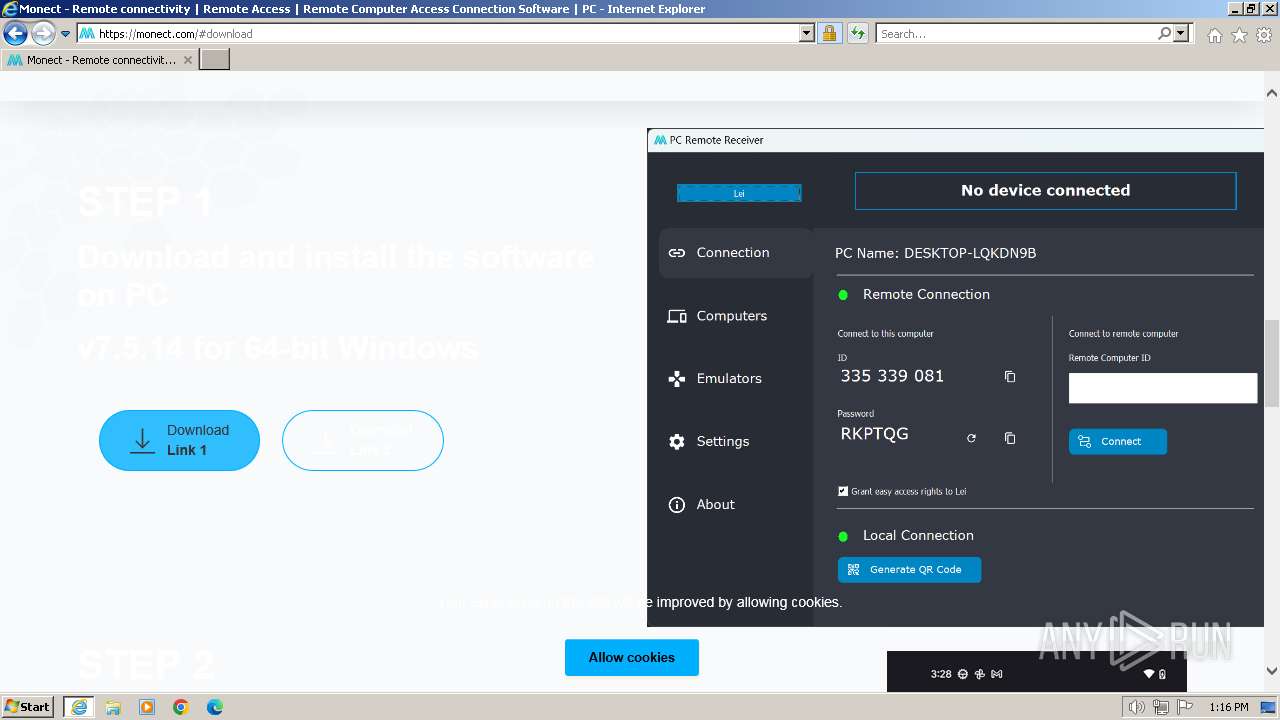Open the recent pages dropdown arrow

[65, 34]
